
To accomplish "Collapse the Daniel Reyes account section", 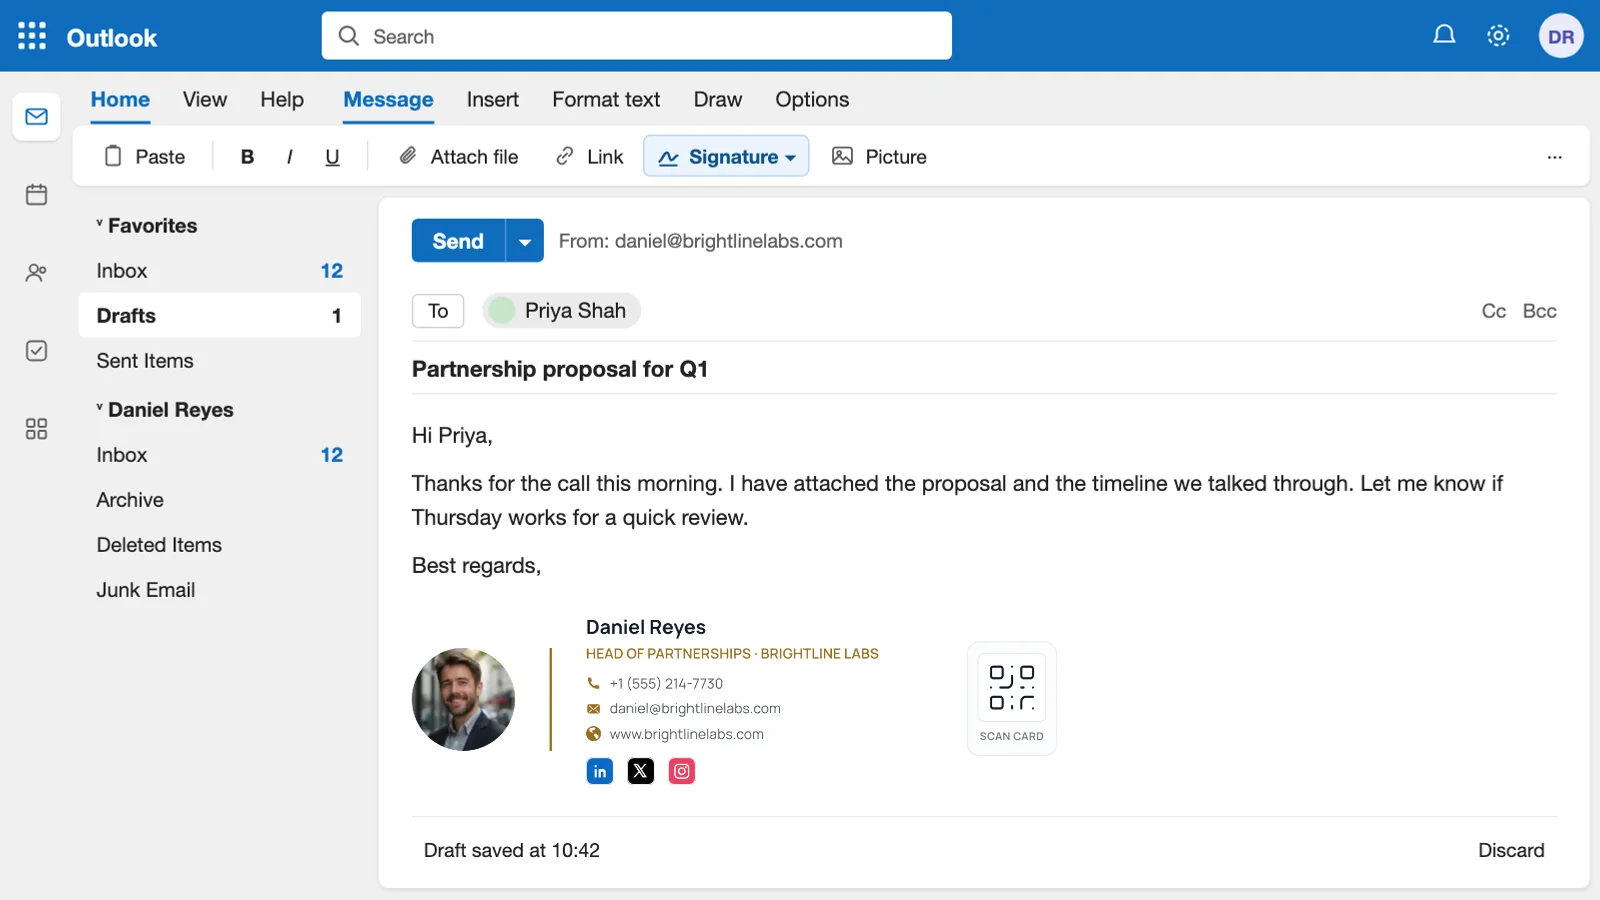I will (165, 410).
